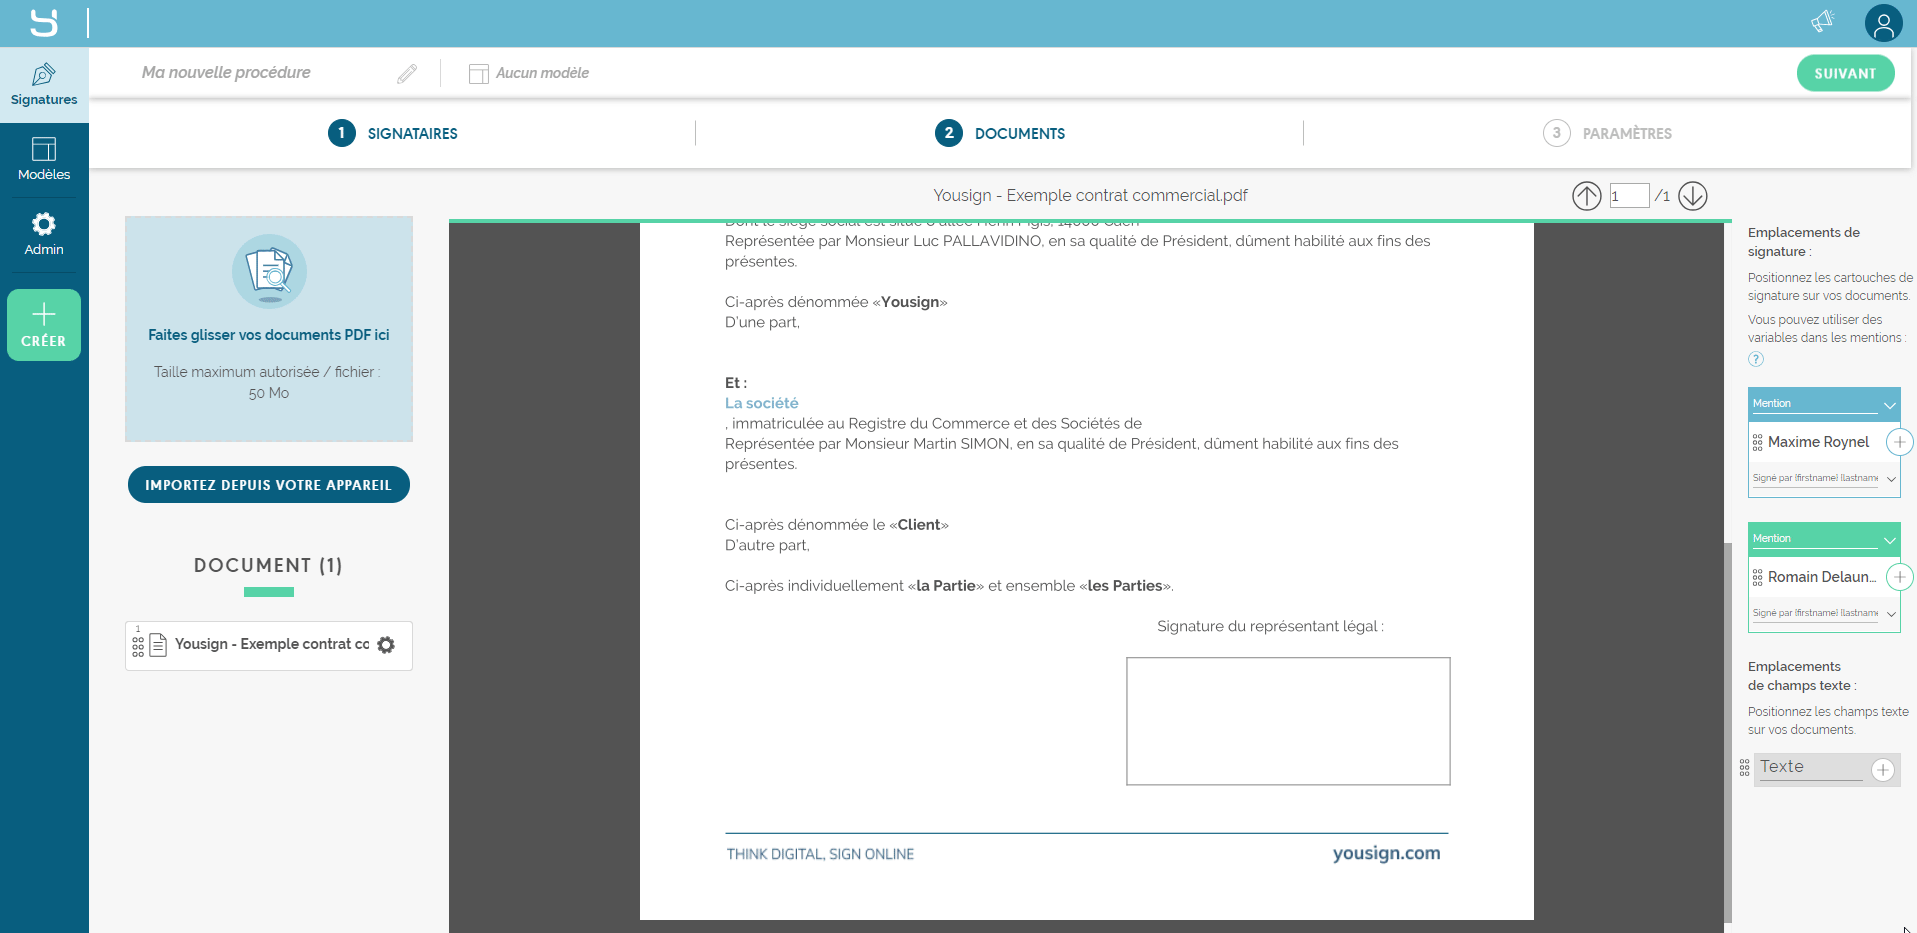
Task: Click Importez depuis votre appareil button
Action: click(x=269, y=485)
